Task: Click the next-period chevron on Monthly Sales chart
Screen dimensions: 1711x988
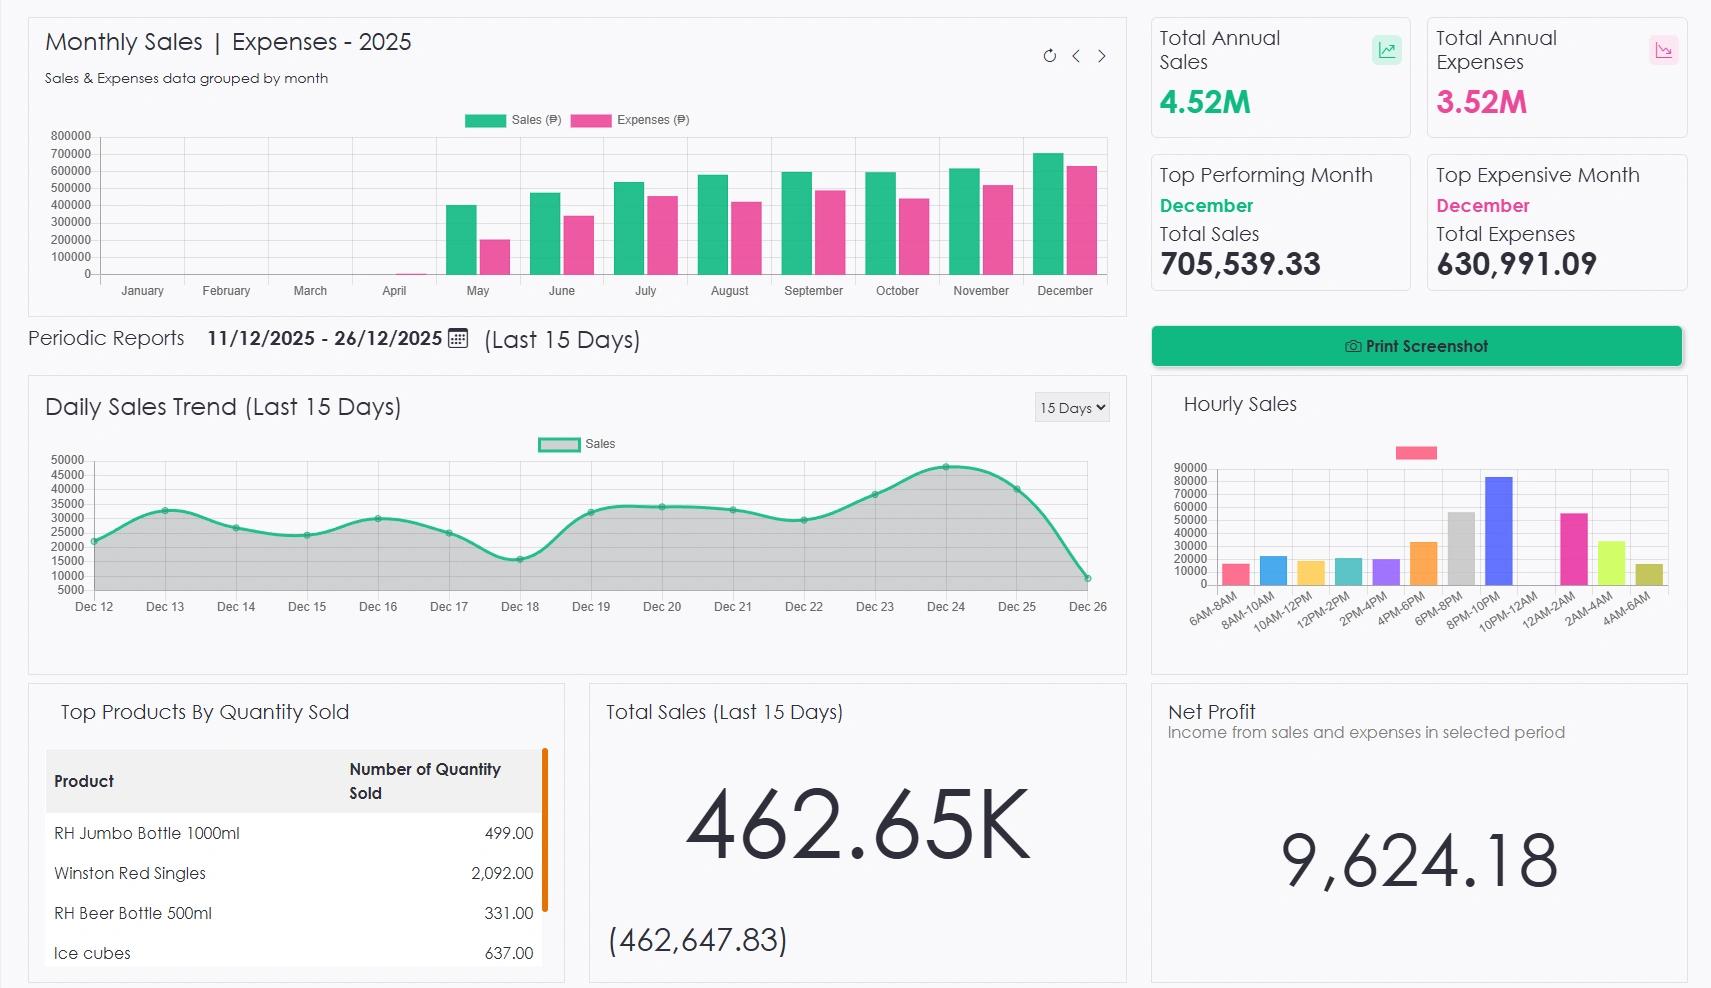Action: [x=1102, y=56]
